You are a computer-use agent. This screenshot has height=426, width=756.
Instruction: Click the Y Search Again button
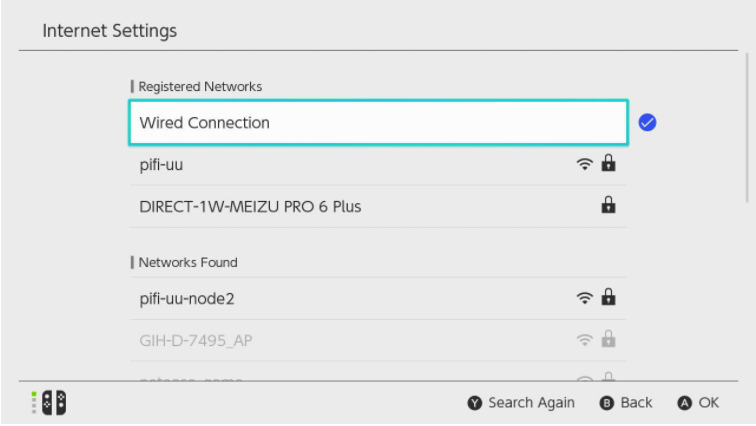pos(521,403)
